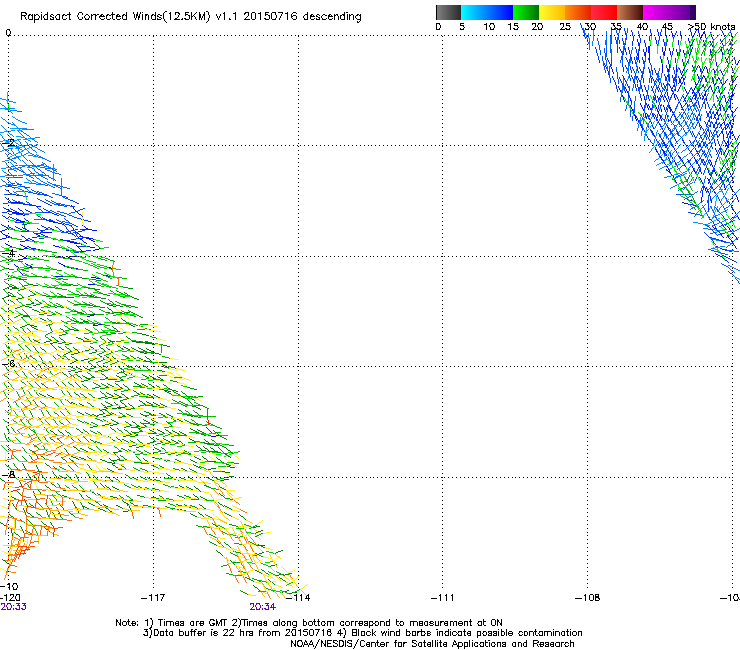Click the Rapidscat Corrected Winds title text
The width and height of the screenshot is (740, 650).
191,16
